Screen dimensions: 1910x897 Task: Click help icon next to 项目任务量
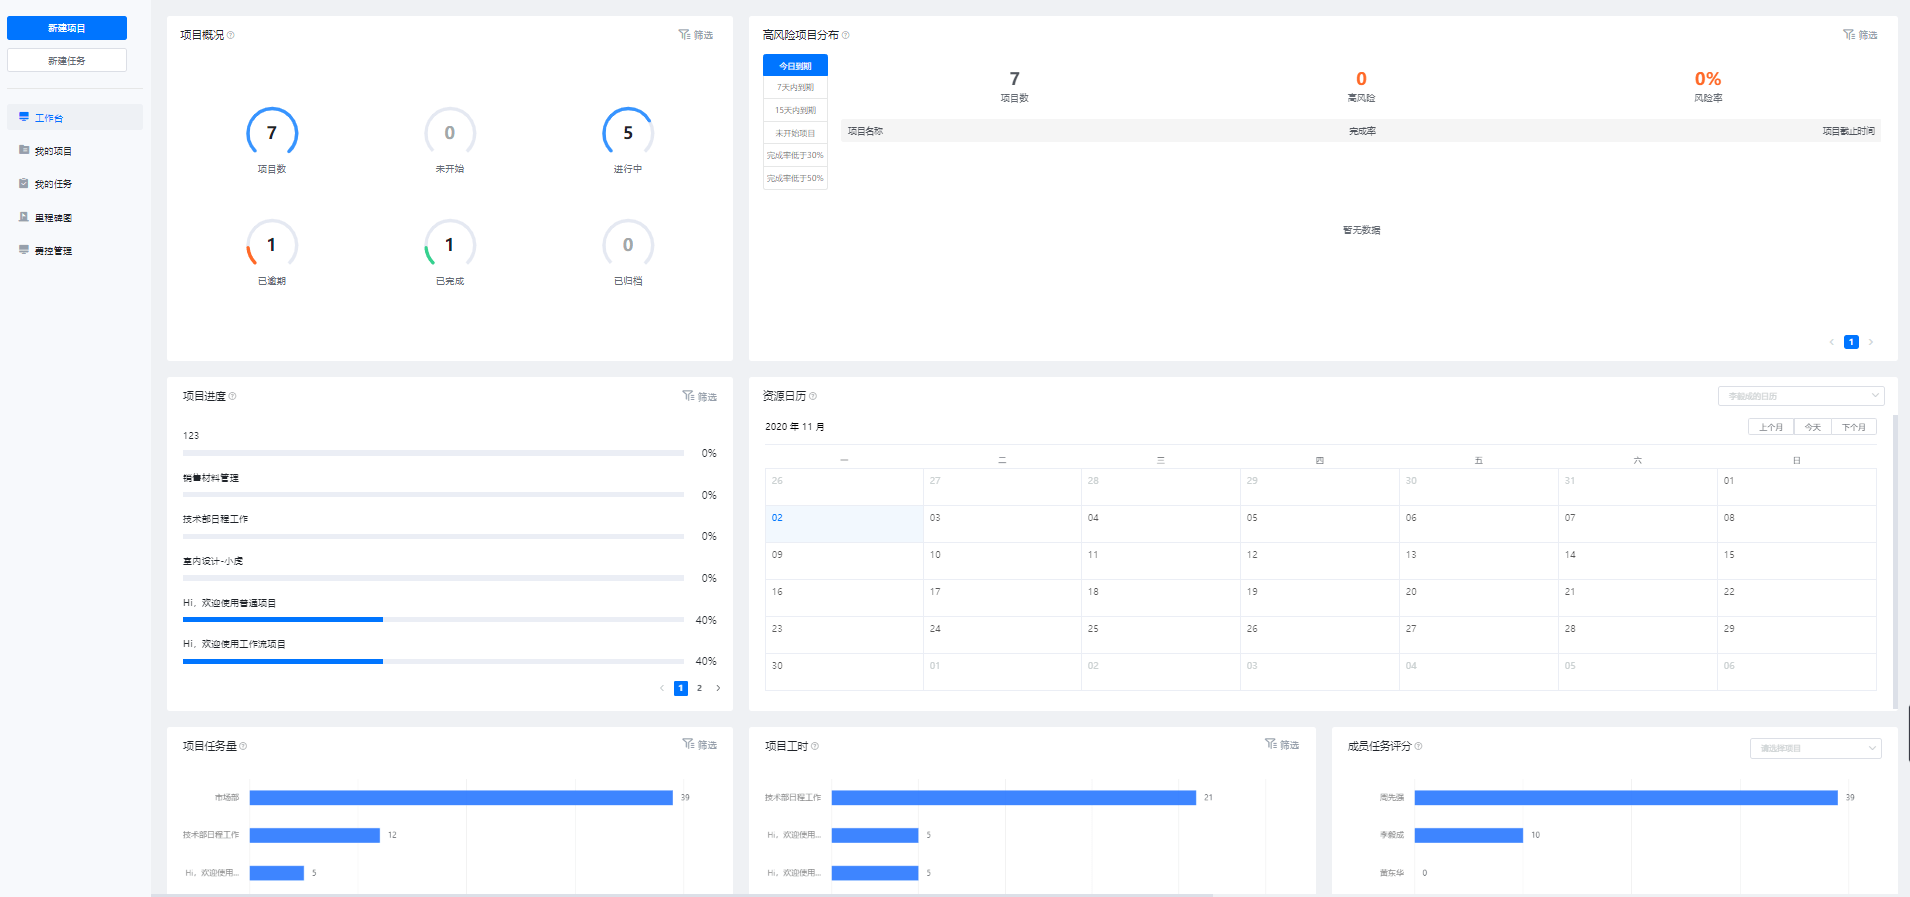pos(243,746)
